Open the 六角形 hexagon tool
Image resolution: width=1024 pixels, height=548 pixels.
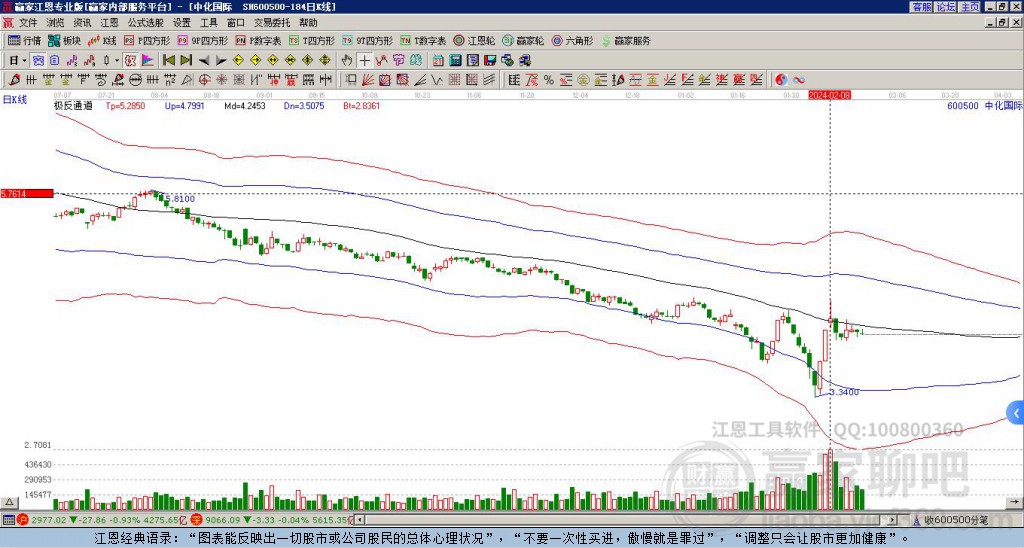click(x=573, y=40)
